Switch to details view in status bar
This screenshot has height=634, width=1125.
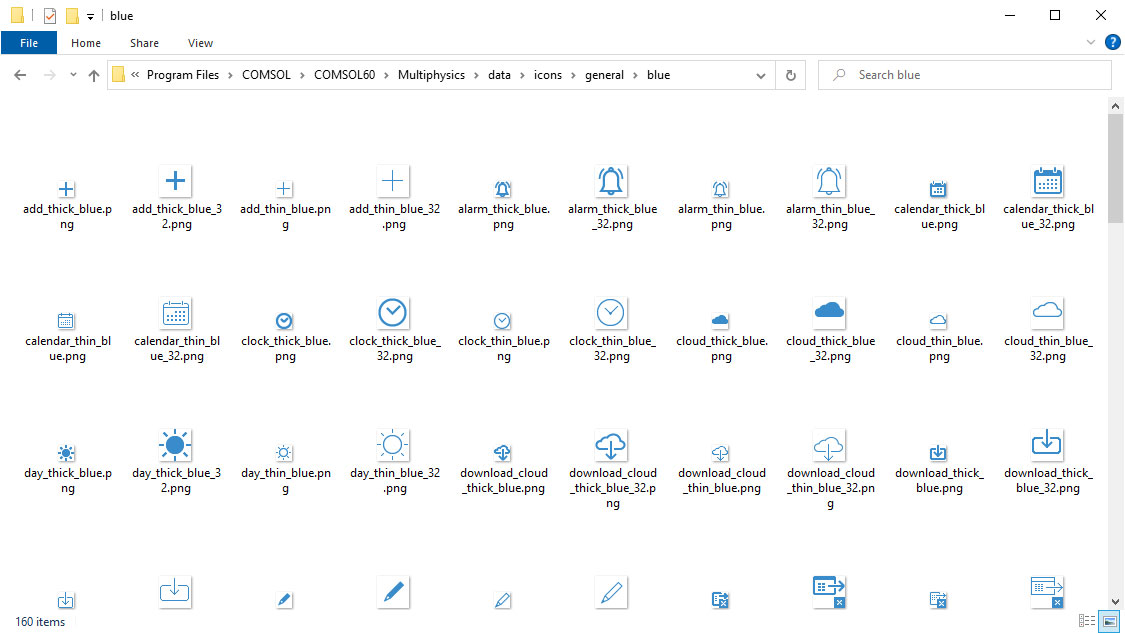click(x=1087, y=621)
